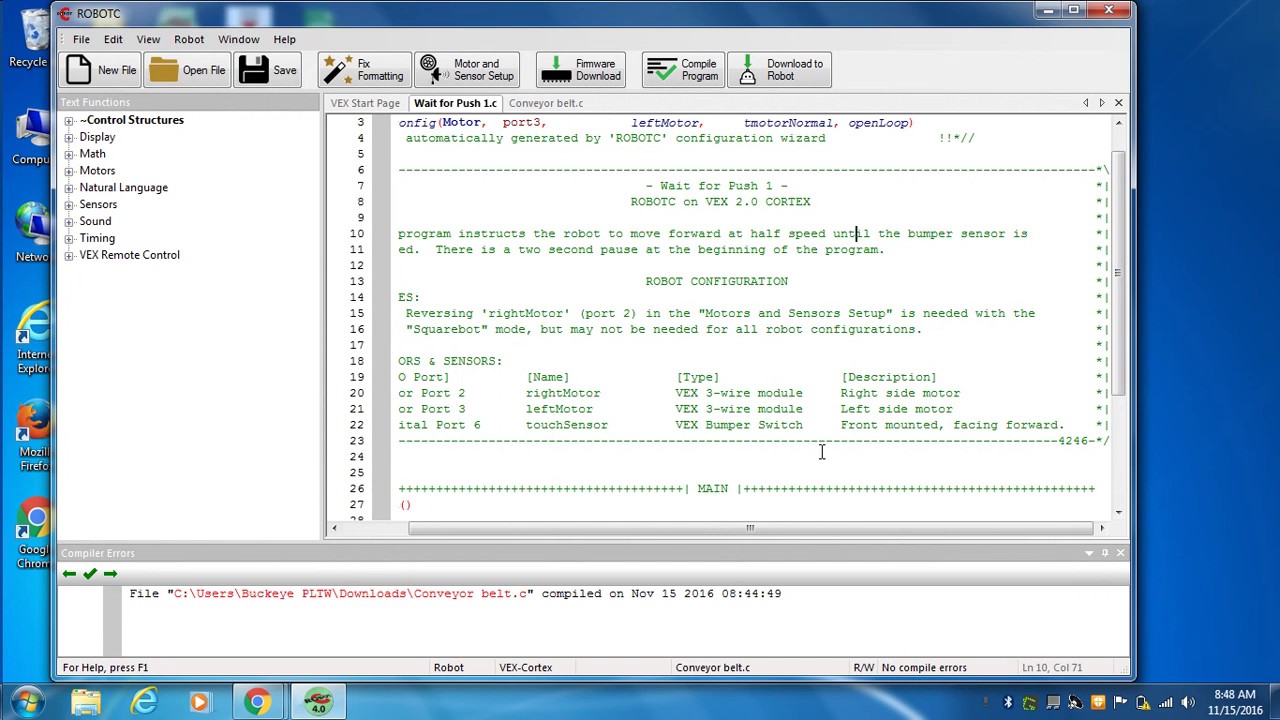Screen dimensions: 1280x720
Task: Switch to the VEX Start Page tab
Action: click(365, 103)
